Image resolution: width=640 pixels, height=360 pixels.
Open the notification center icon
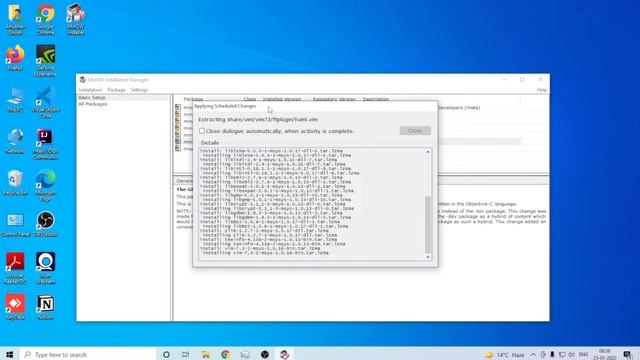pos(628,355)
